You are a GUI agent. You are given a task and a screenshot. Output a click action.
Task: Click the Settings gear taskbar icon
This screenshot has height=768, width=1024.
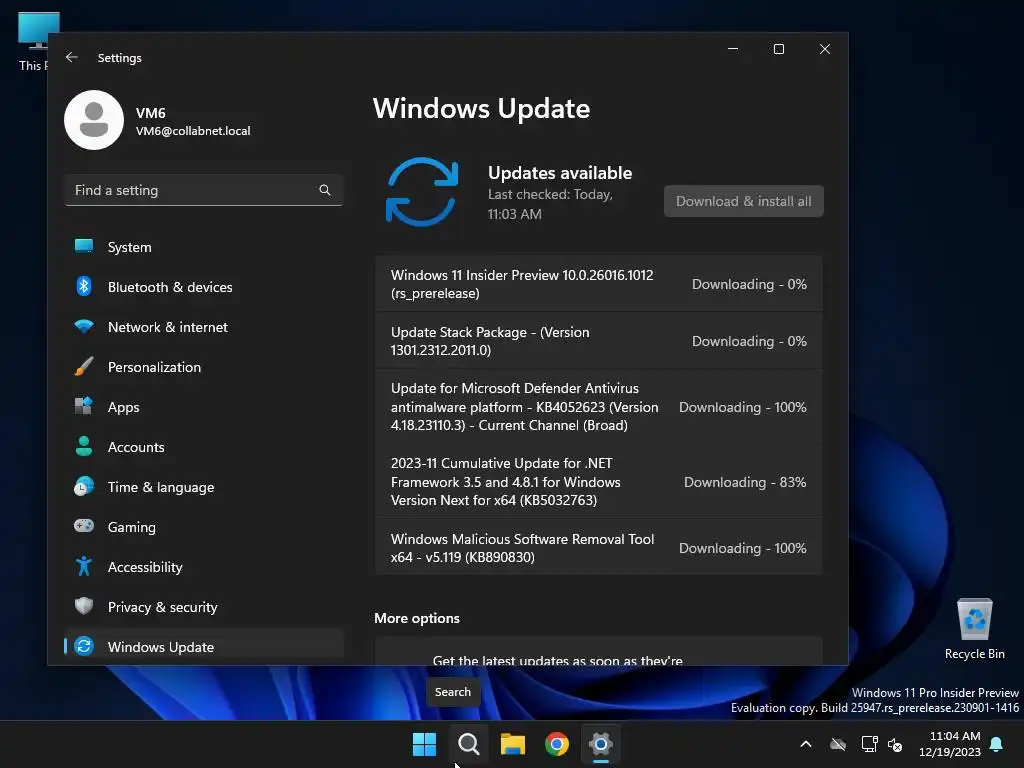(x=601, y=744)
